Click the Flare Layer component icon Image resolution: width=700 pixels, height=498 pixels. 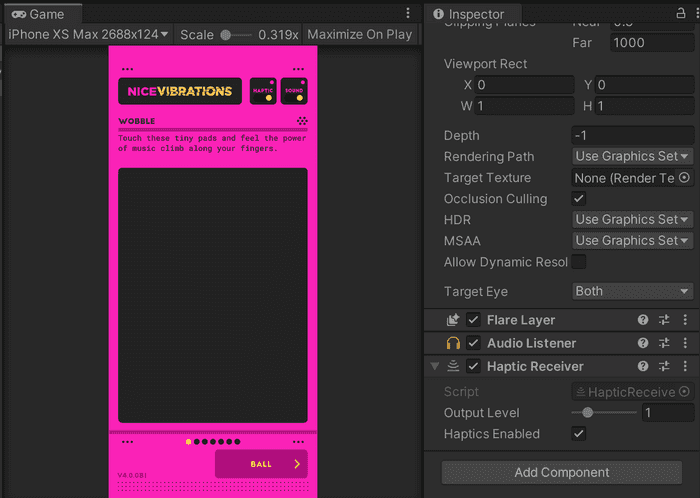click(453, 320)
